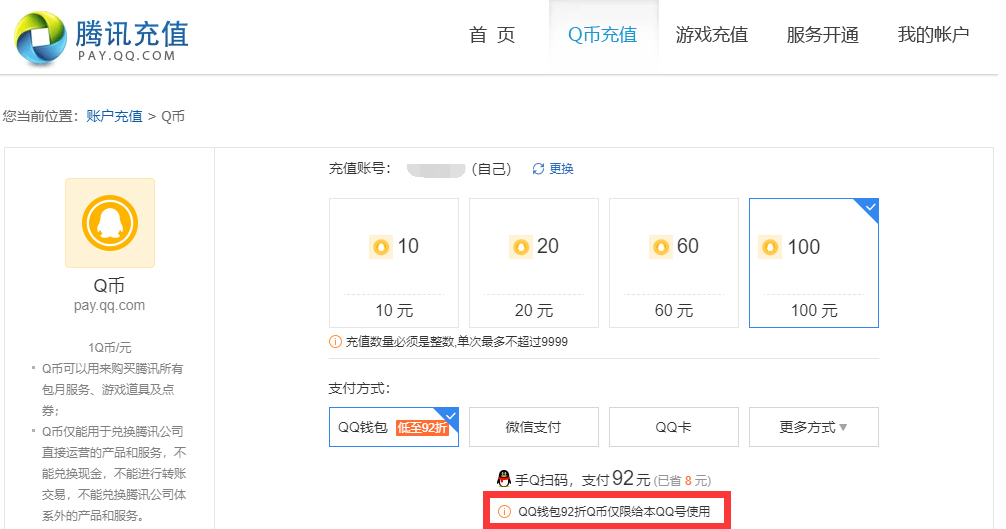Go to the 首页 tab
Viewport: 1006px width, 529px height.
click(x=492, y=35)
